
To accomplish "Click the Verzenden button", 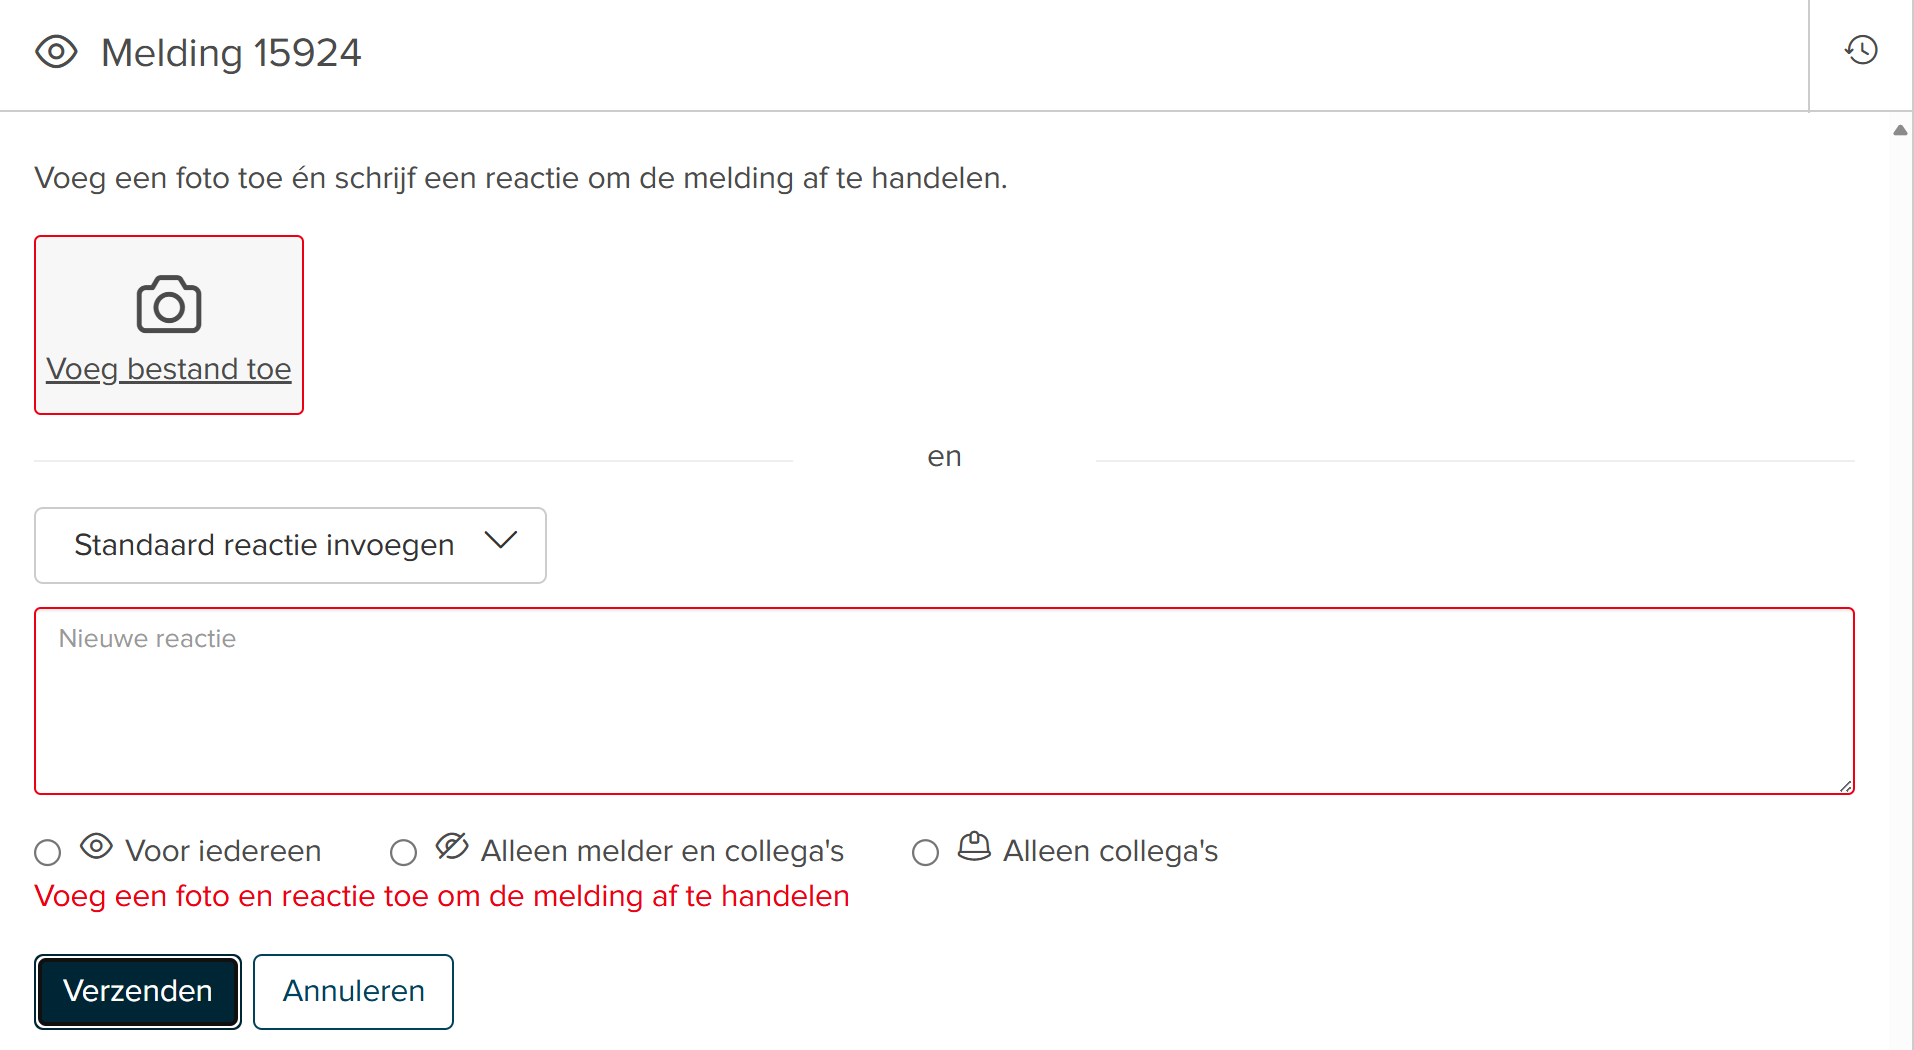I will click(138, 991).
